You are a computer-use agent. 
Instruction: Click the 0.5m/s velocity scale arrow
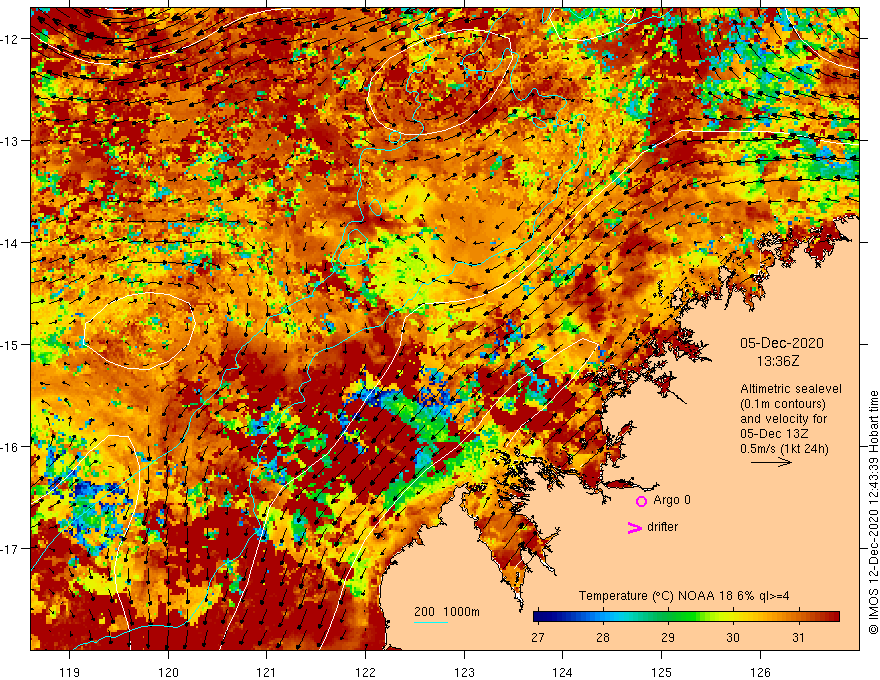[771, 462]
